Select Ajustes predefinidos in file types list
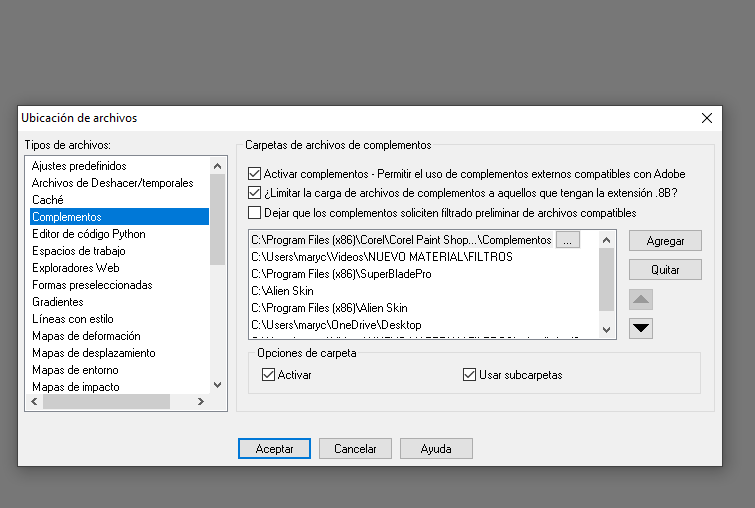Image resolution: width=755 pixels, height=508 pixels. [79, 166]
